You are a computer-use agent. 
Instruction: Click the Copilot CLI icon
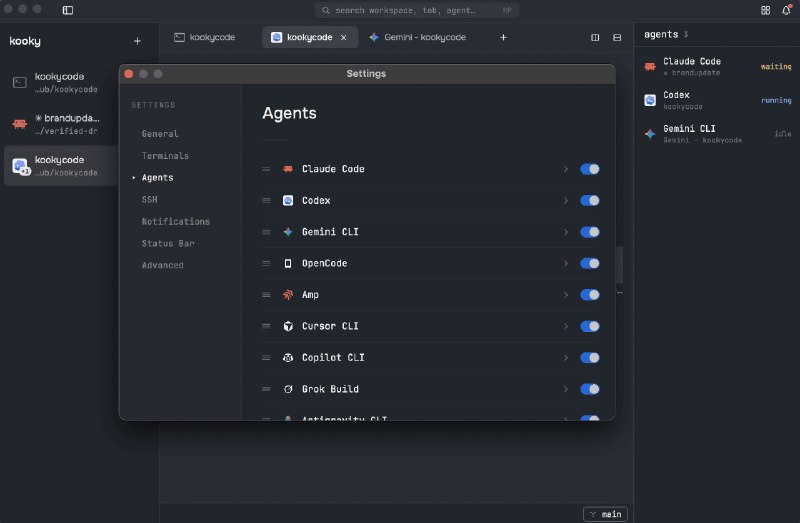click(288, 358)
